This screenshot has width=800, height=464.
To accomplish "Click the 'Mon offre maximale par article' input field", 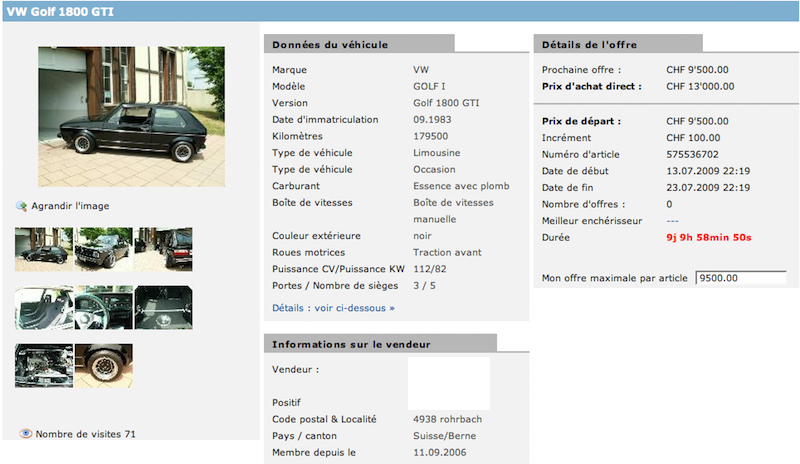I will (x=741, y=278).
